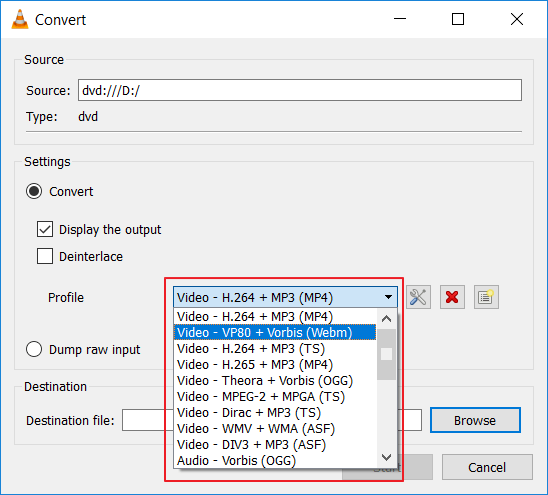Viewport: 548px width, 495px height.
Task: Click the profile list scrollbar thumb
Action: pos(387,354)
